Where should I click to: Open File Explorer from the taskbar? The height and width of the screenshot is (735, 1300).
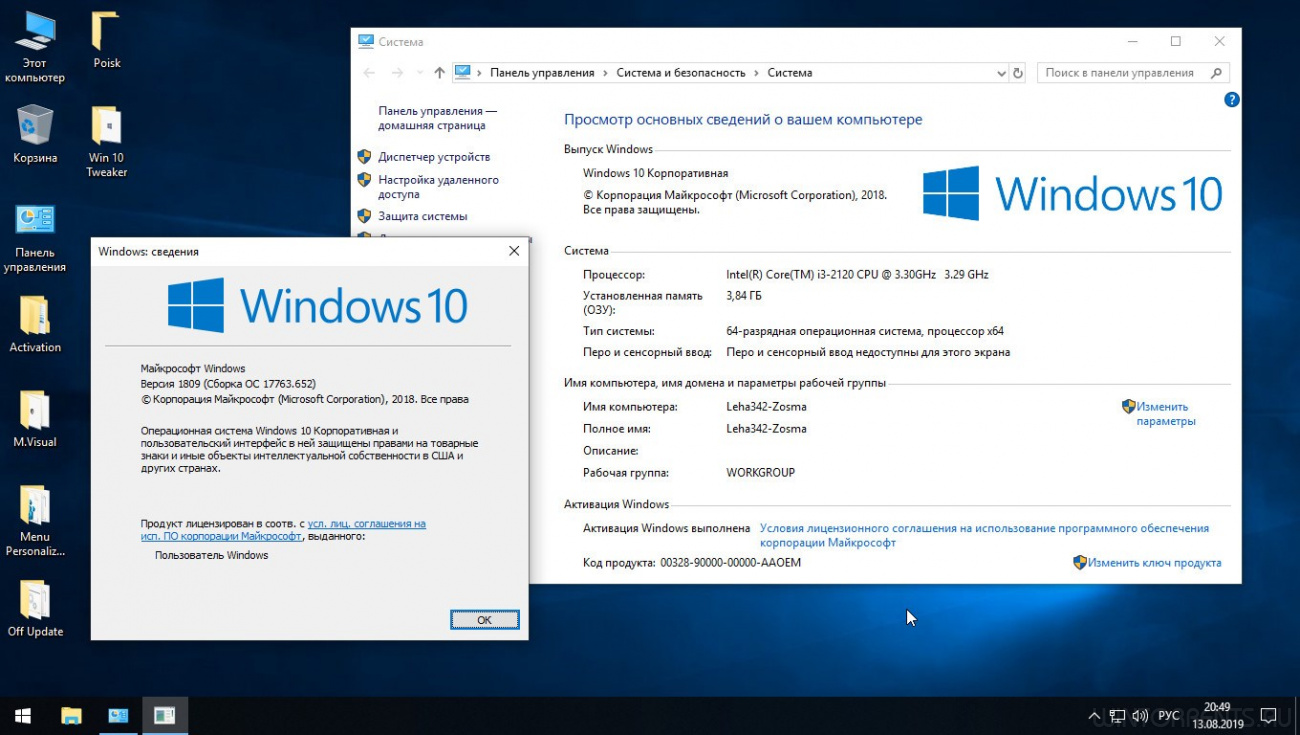(71, 716)
